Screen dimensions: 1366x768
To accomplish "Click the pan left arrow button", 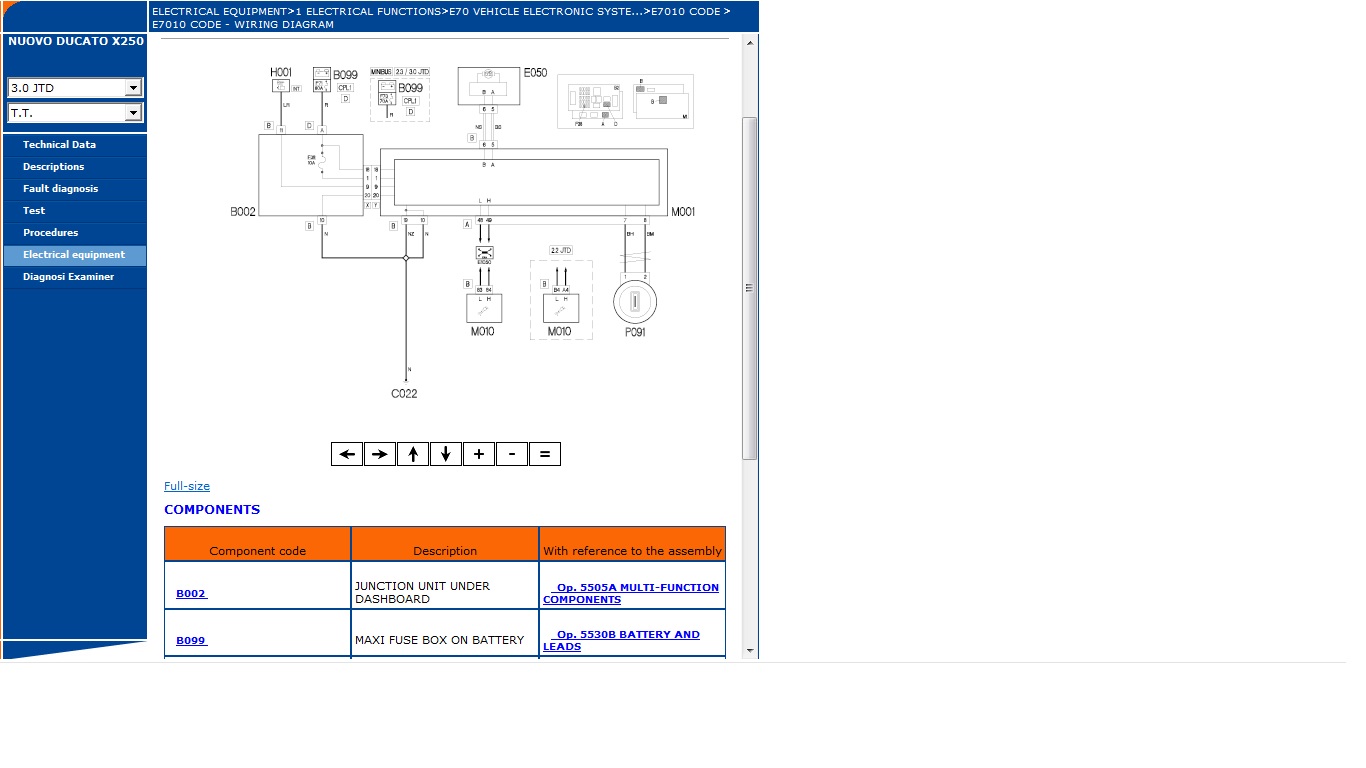I will [347, 454].
